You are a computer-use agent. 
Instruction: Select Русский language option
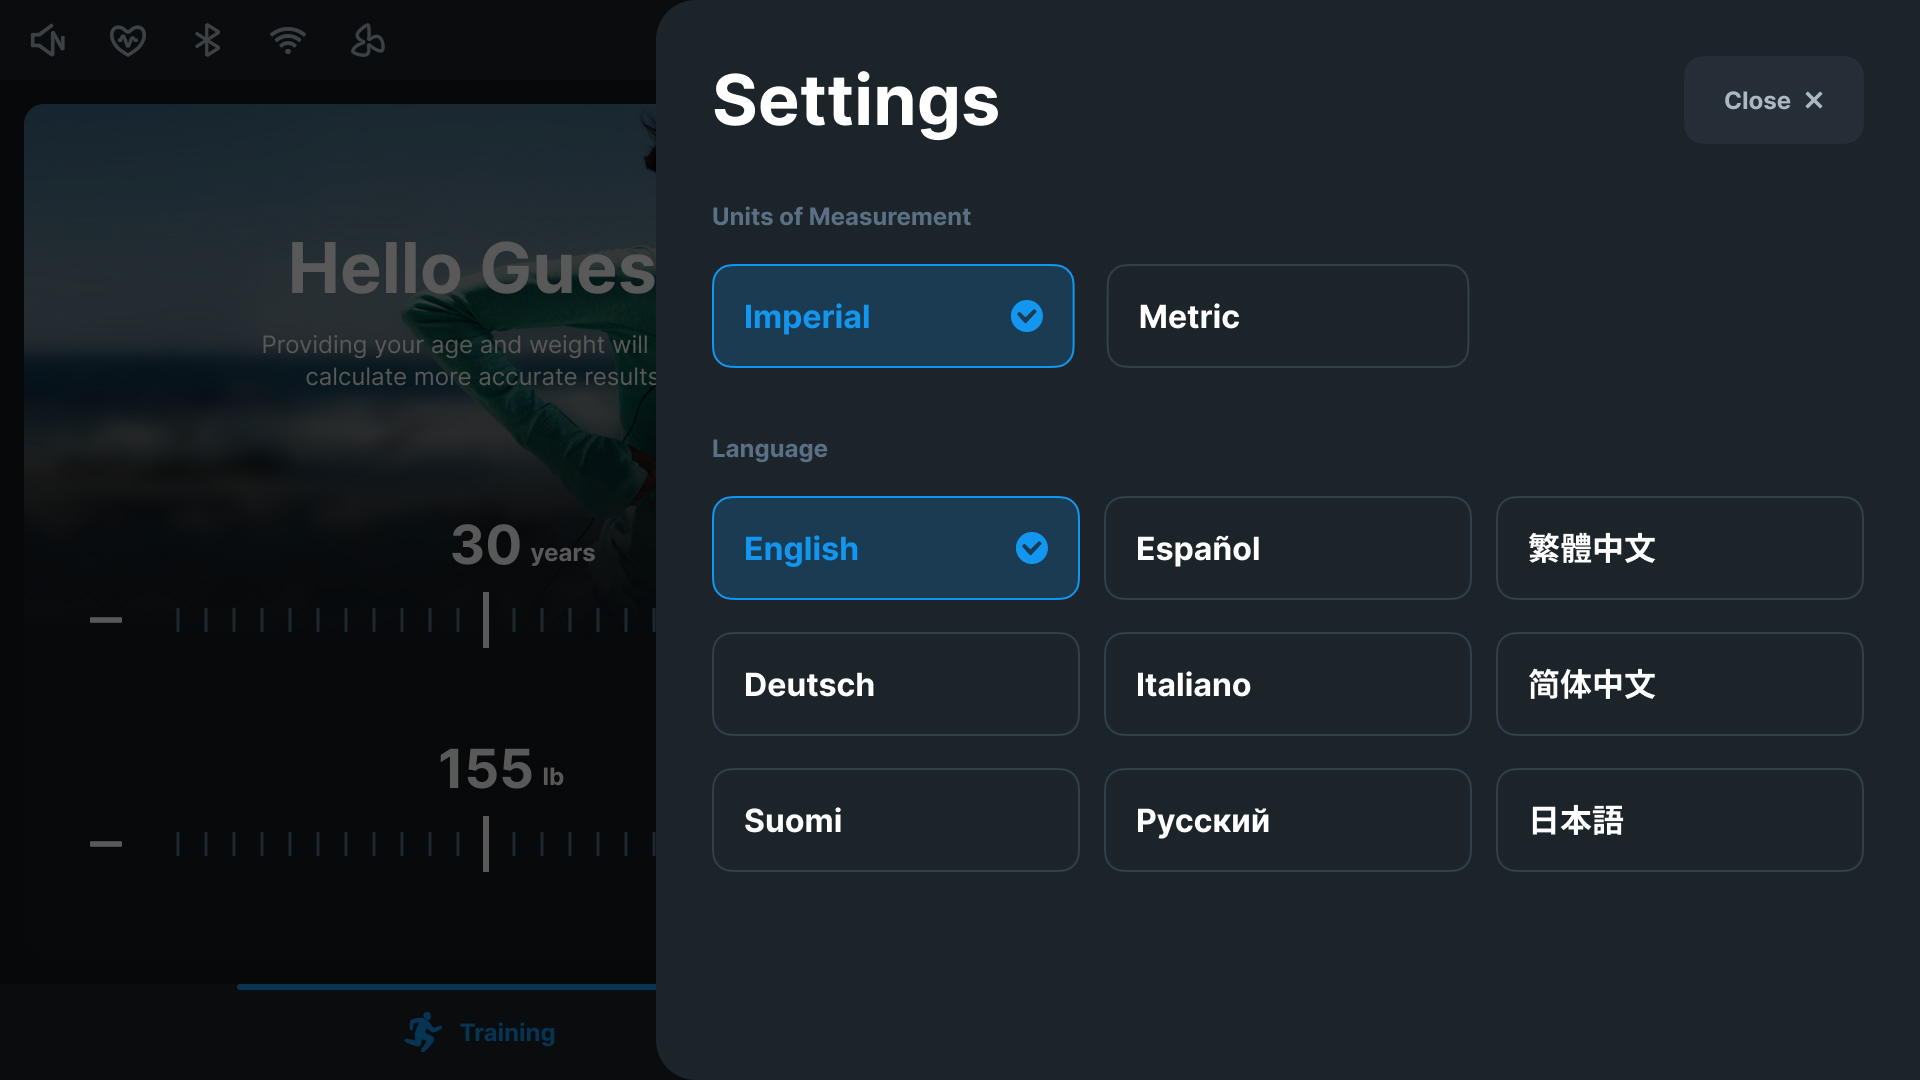[1288, 820]
